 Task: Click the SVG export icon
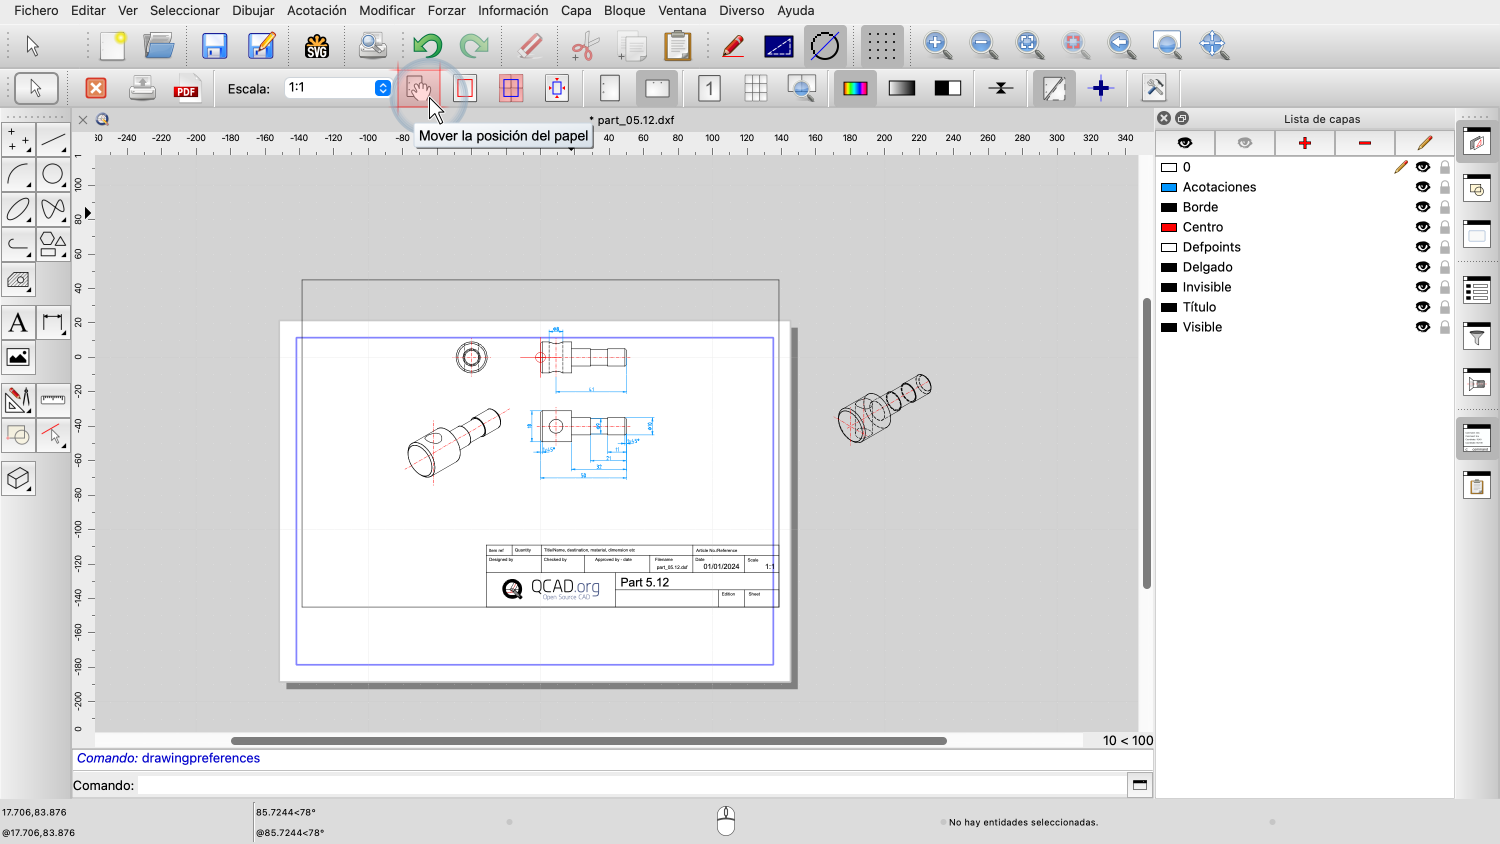click(317, 46)
